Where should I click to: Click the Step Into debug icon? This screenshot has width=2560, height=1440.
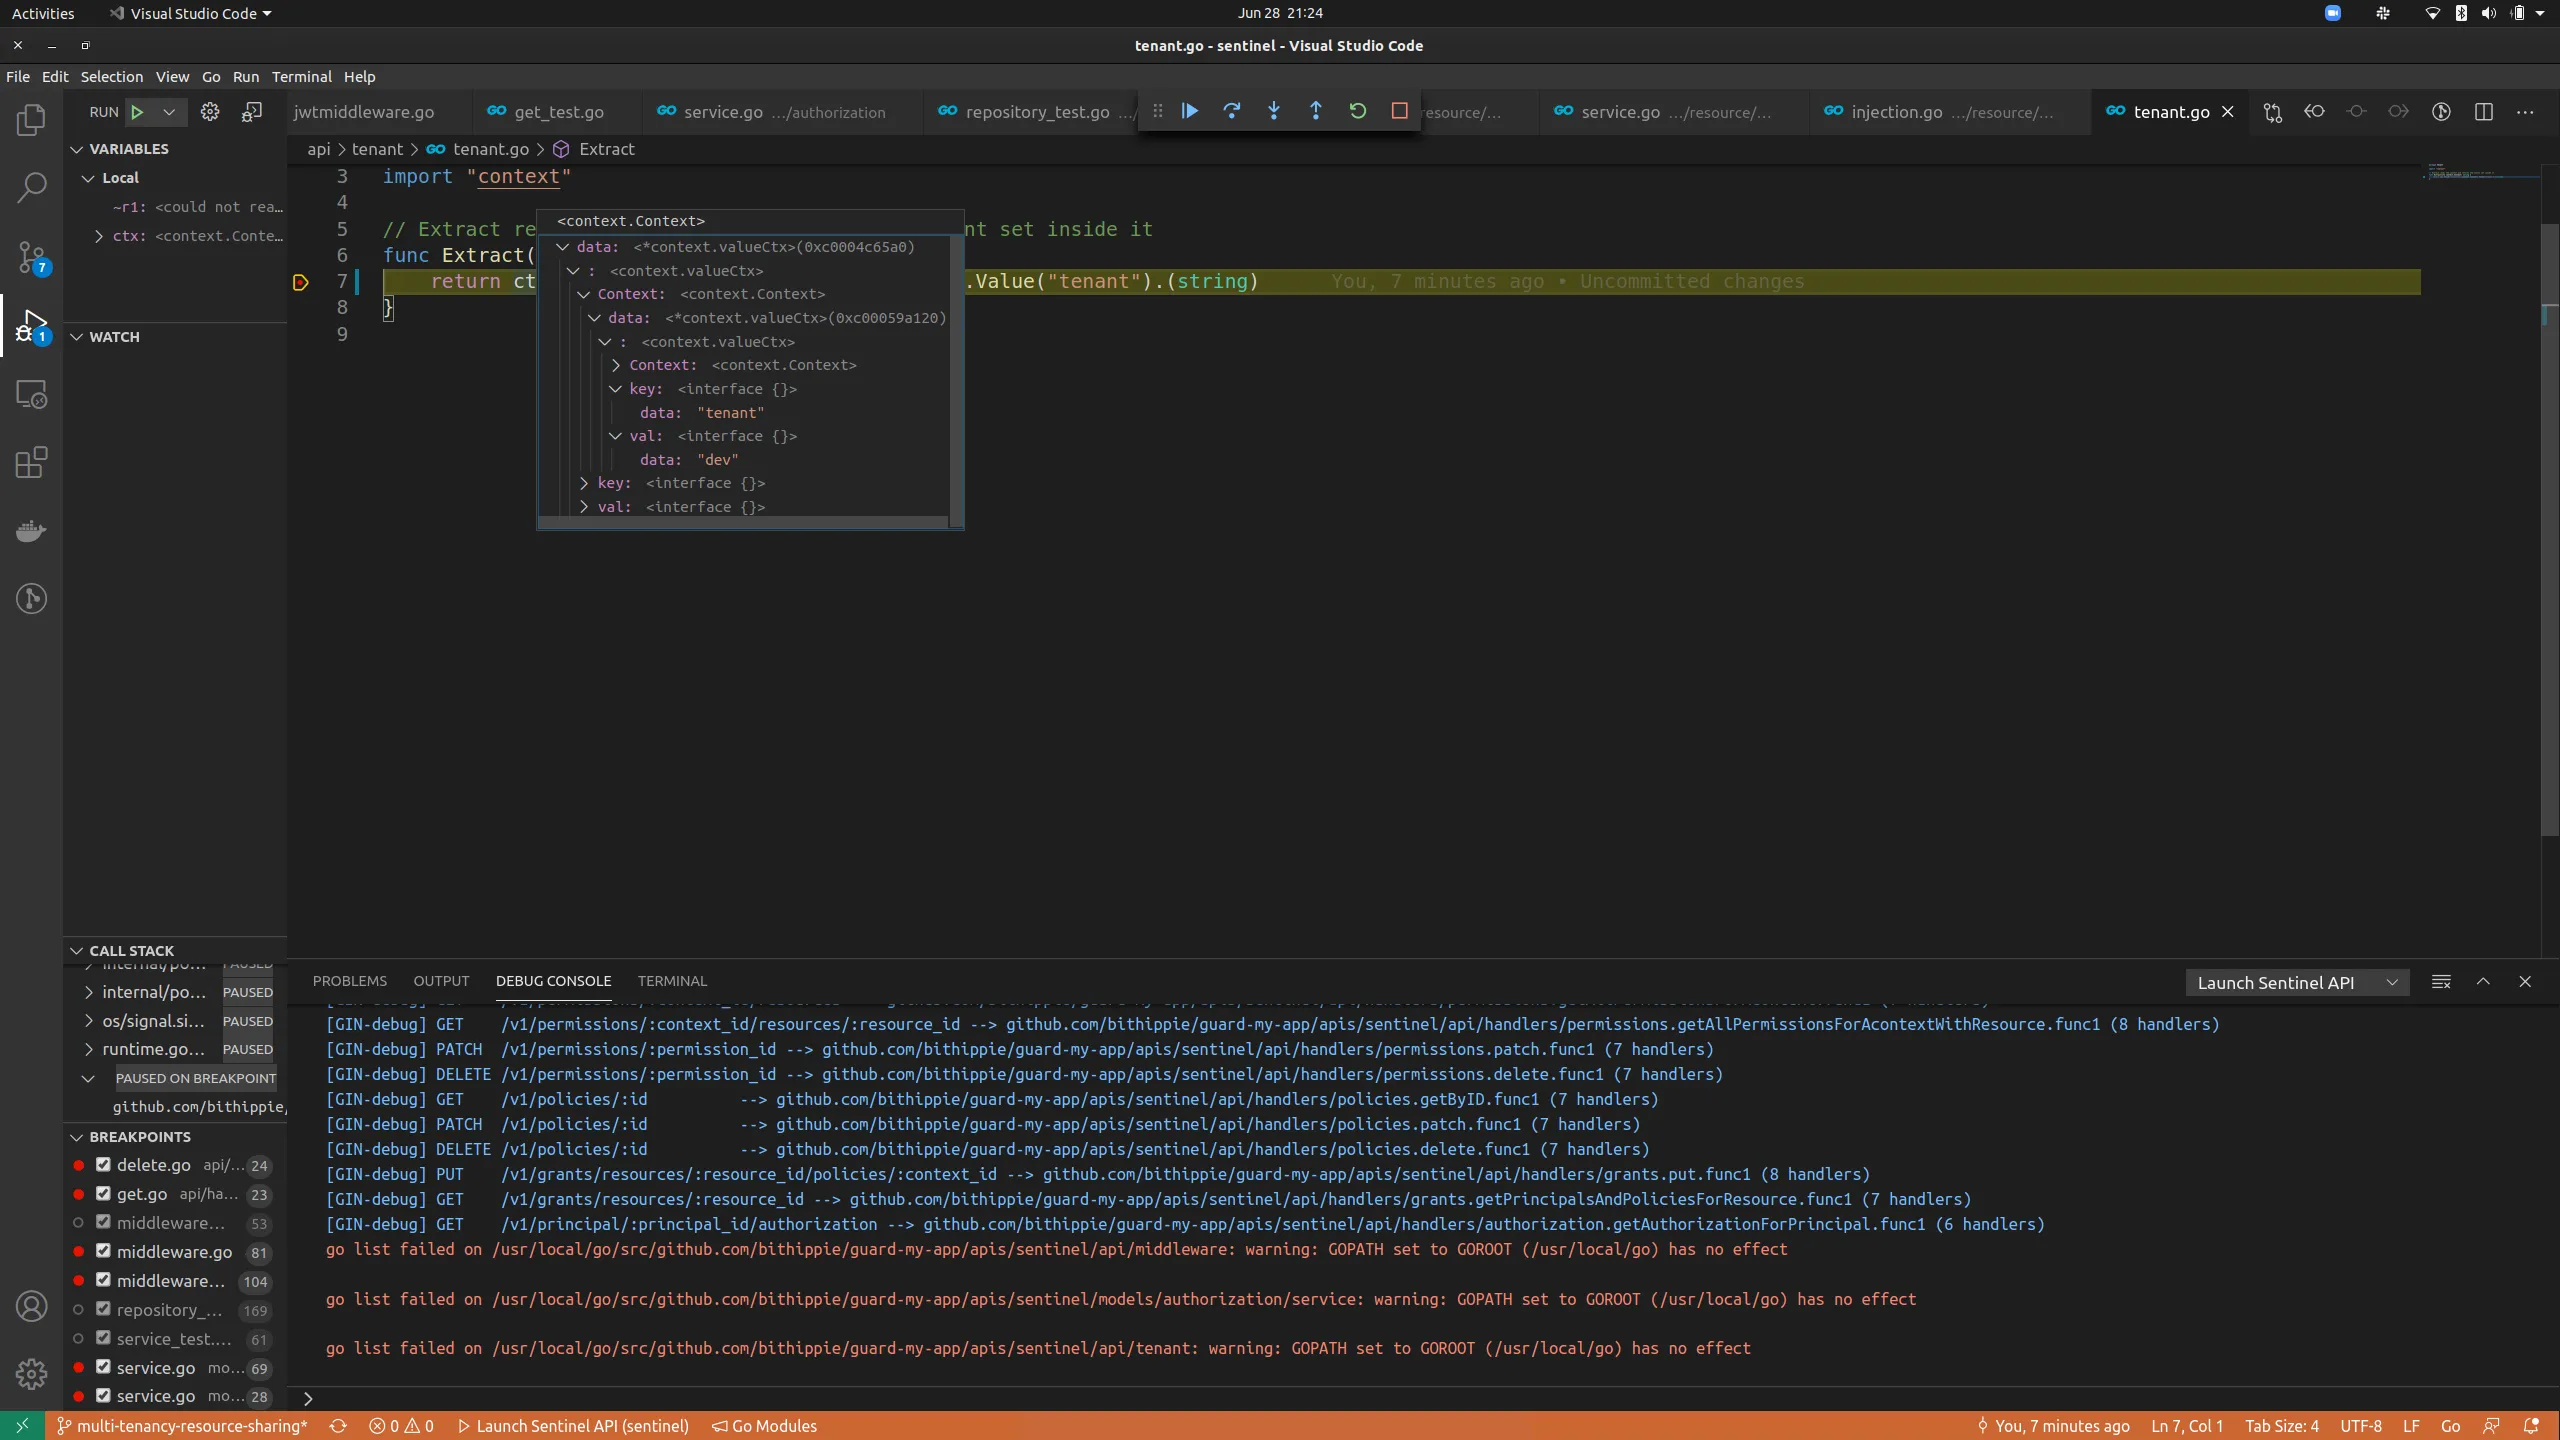1273,111
